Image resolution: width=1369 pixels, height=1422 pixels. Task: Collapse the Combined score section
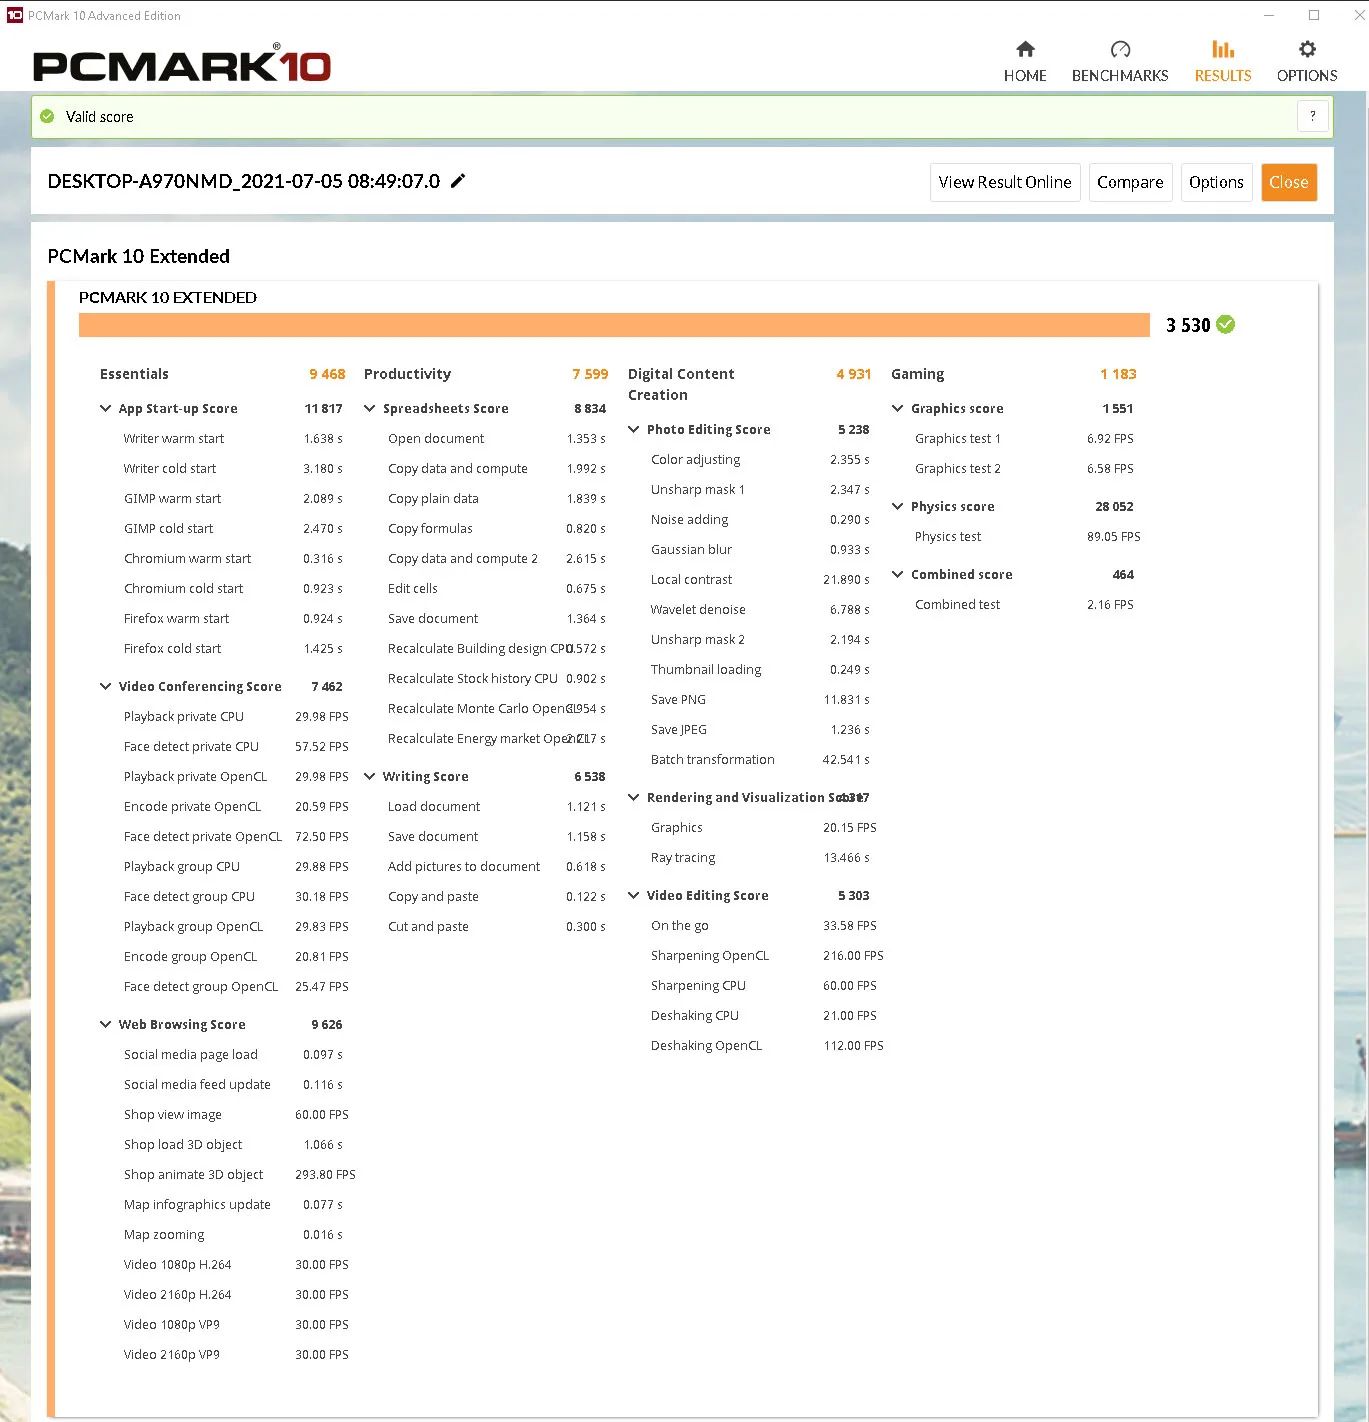(897, 574)
